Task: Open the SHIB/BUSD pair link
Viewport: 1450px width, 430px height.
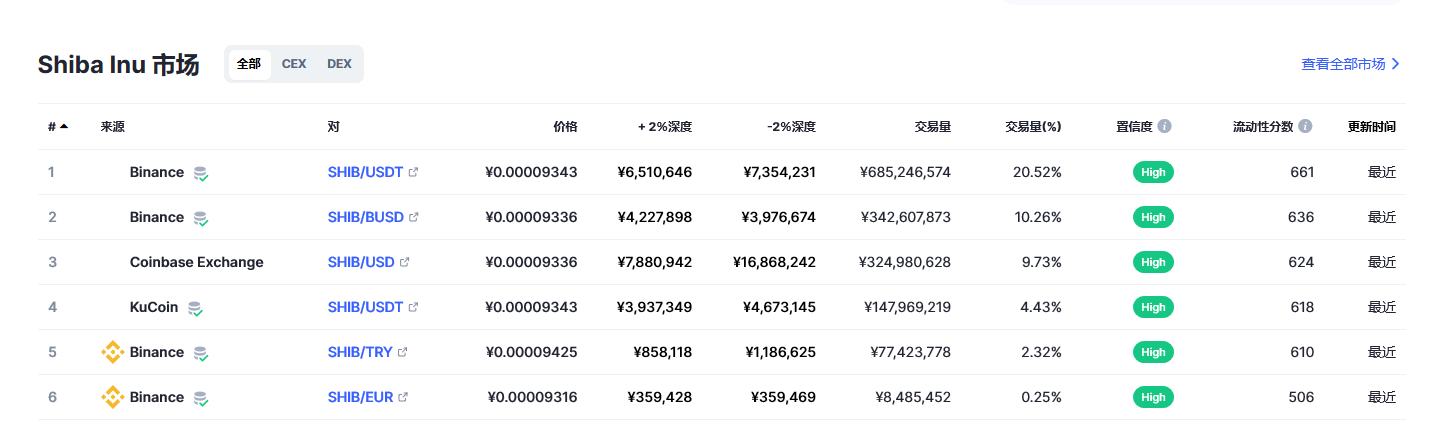Action: point(365,217)
